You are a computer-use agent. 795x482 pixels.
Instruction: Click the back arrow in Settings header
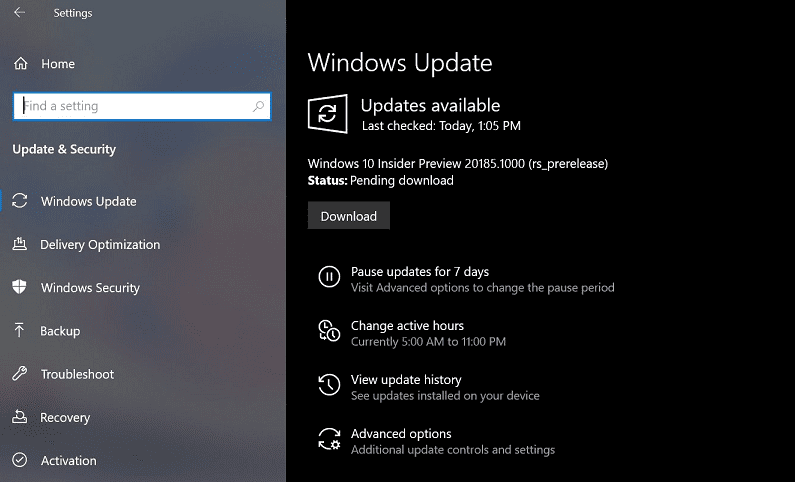point(19,12)
